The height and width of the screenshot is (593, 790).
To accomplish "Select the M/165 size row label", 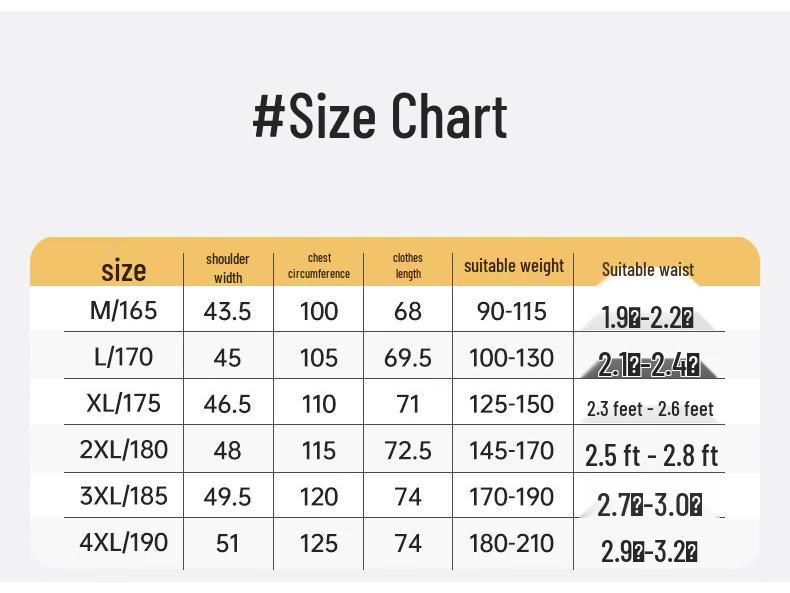I will (124, 311).
